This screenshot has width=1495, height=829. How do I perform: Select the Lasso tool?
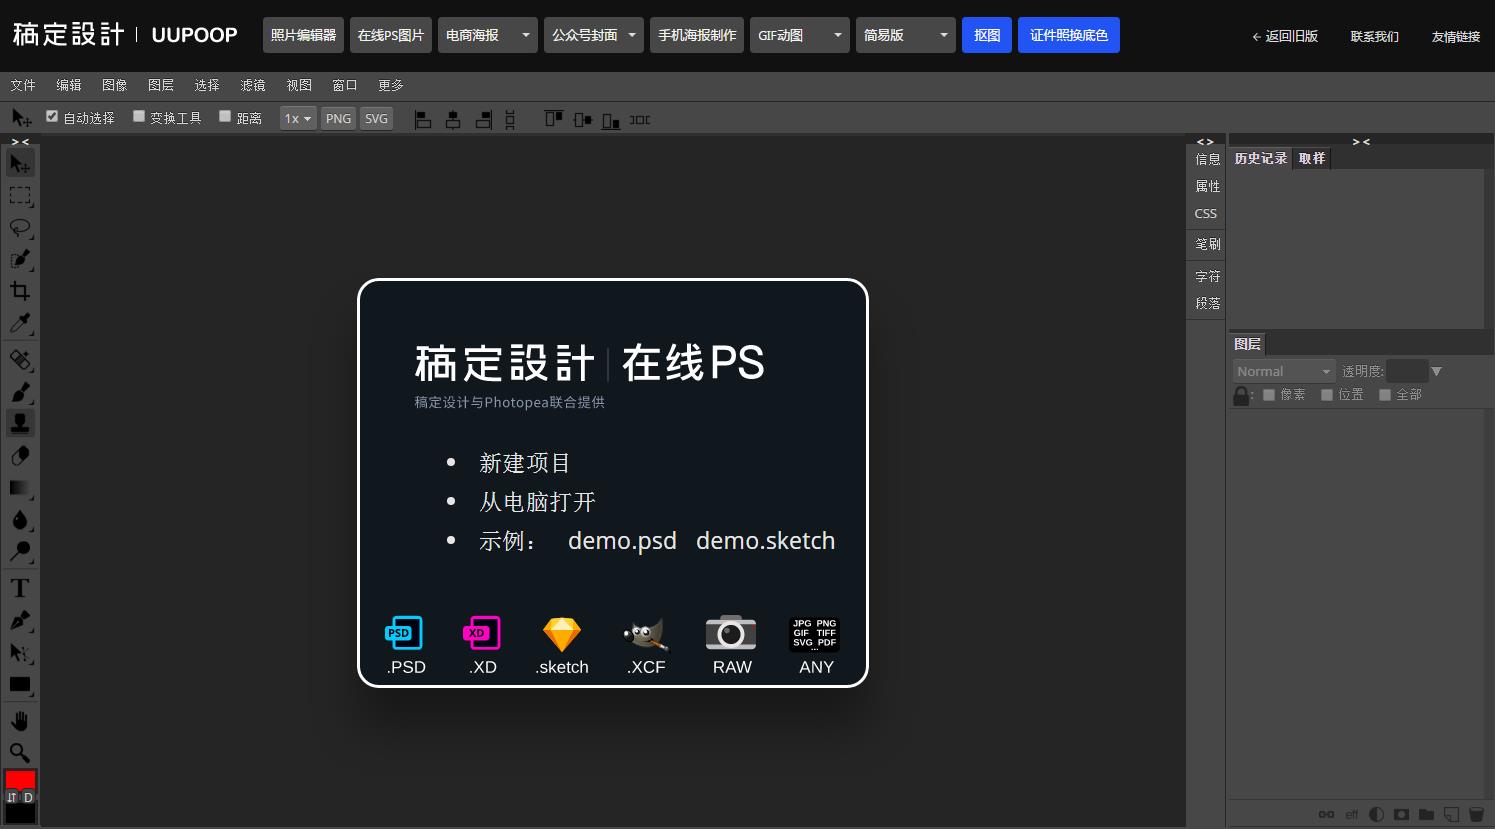tap(20, 227)
